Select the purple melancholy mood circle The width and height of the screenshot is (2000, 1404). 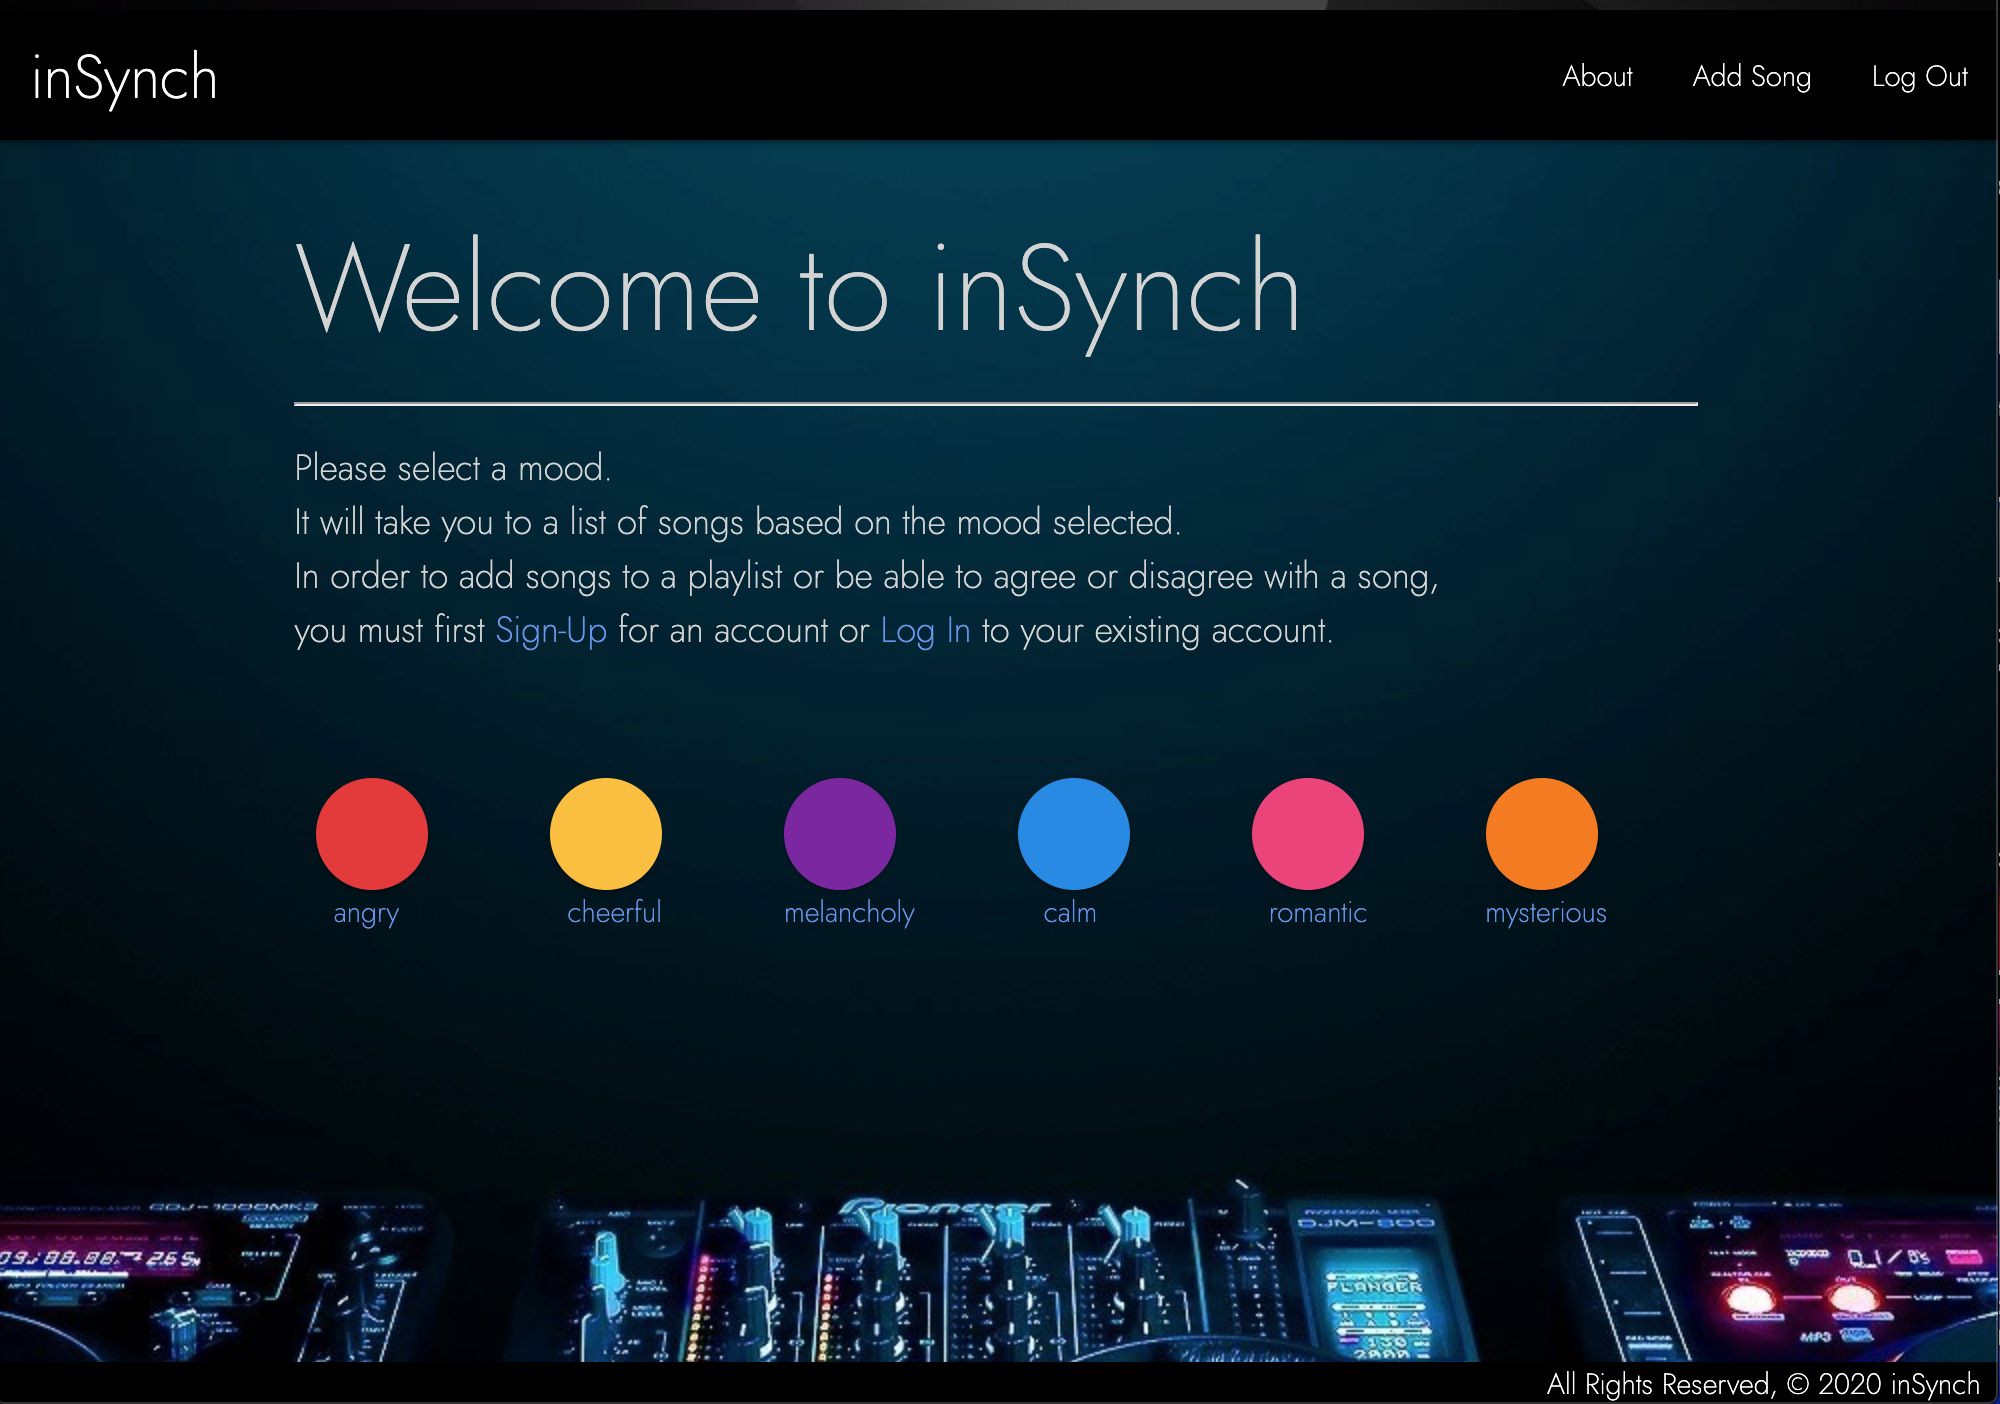pos(839,833)
